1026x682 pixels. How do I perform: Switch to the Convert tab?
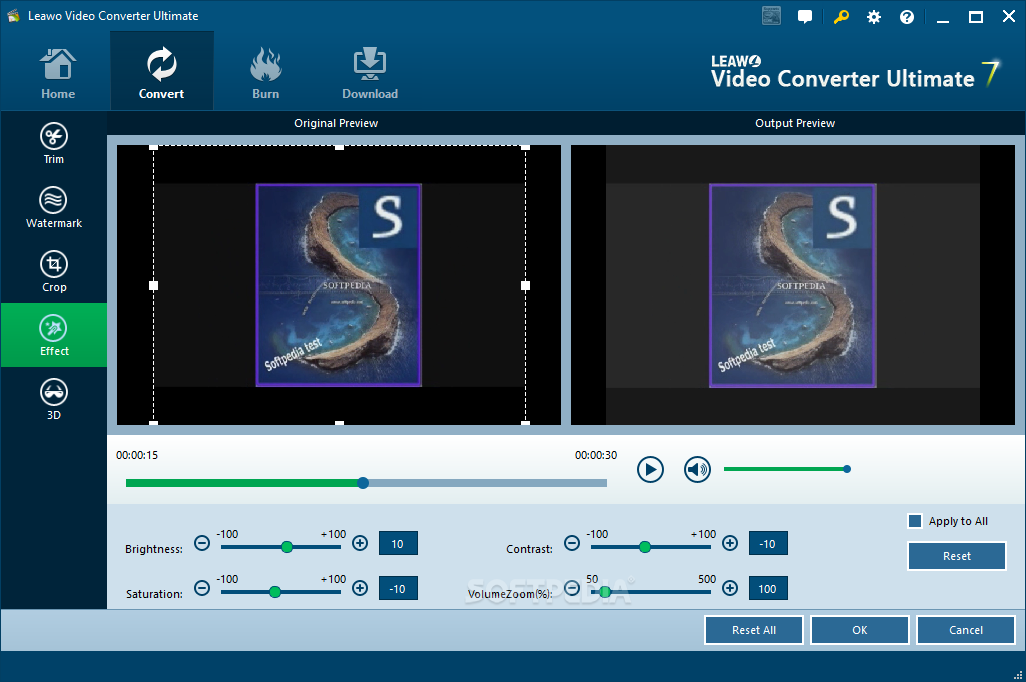[161, 72]
